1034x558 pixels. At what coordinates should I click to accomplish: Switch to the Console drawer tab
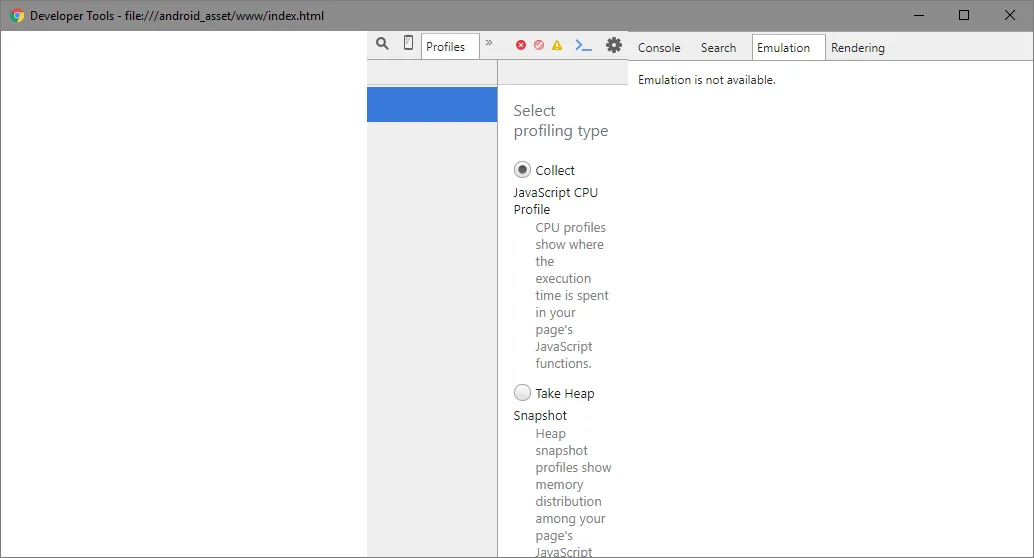(659, 47)
